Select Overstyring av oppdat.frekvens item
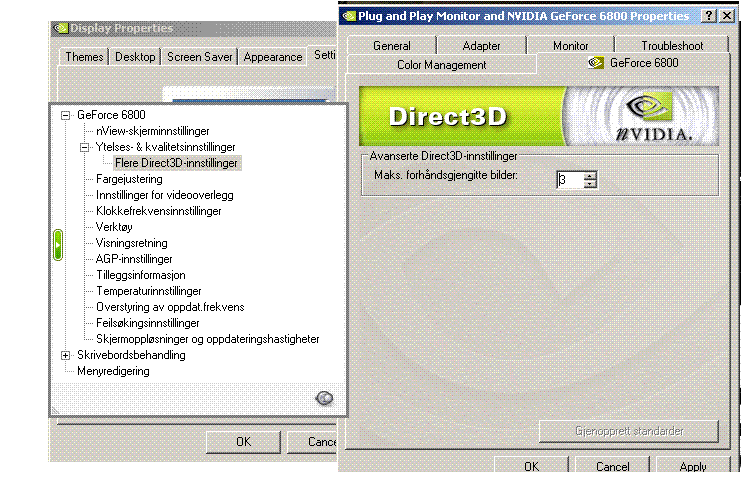This screenshot has width=745, height=480. point(170,307)
